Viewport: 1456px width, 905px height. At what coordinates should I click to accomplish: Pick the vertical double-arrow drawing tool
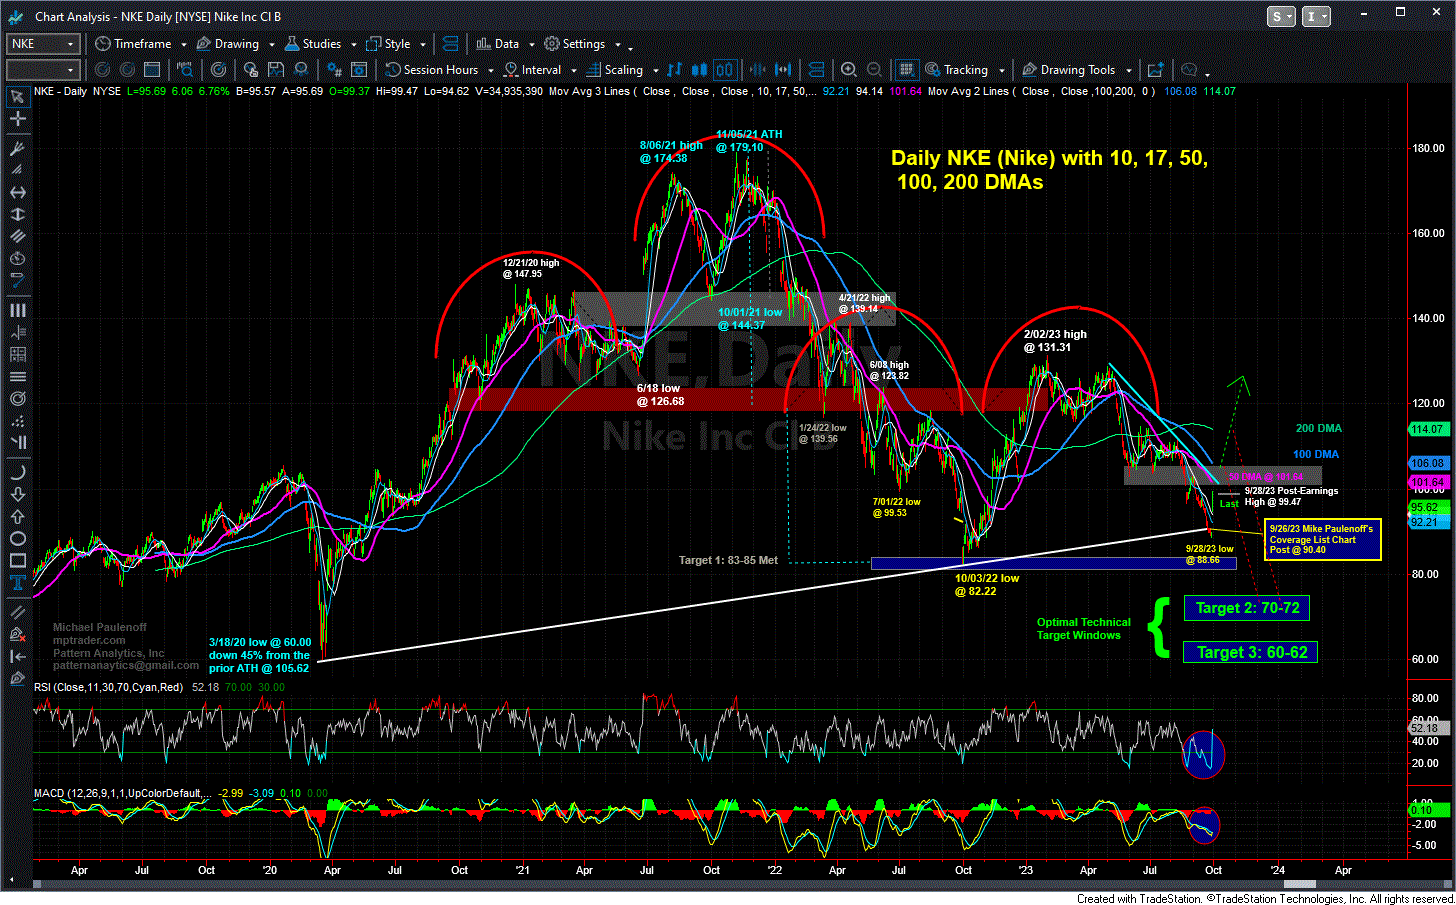(17, 214)
